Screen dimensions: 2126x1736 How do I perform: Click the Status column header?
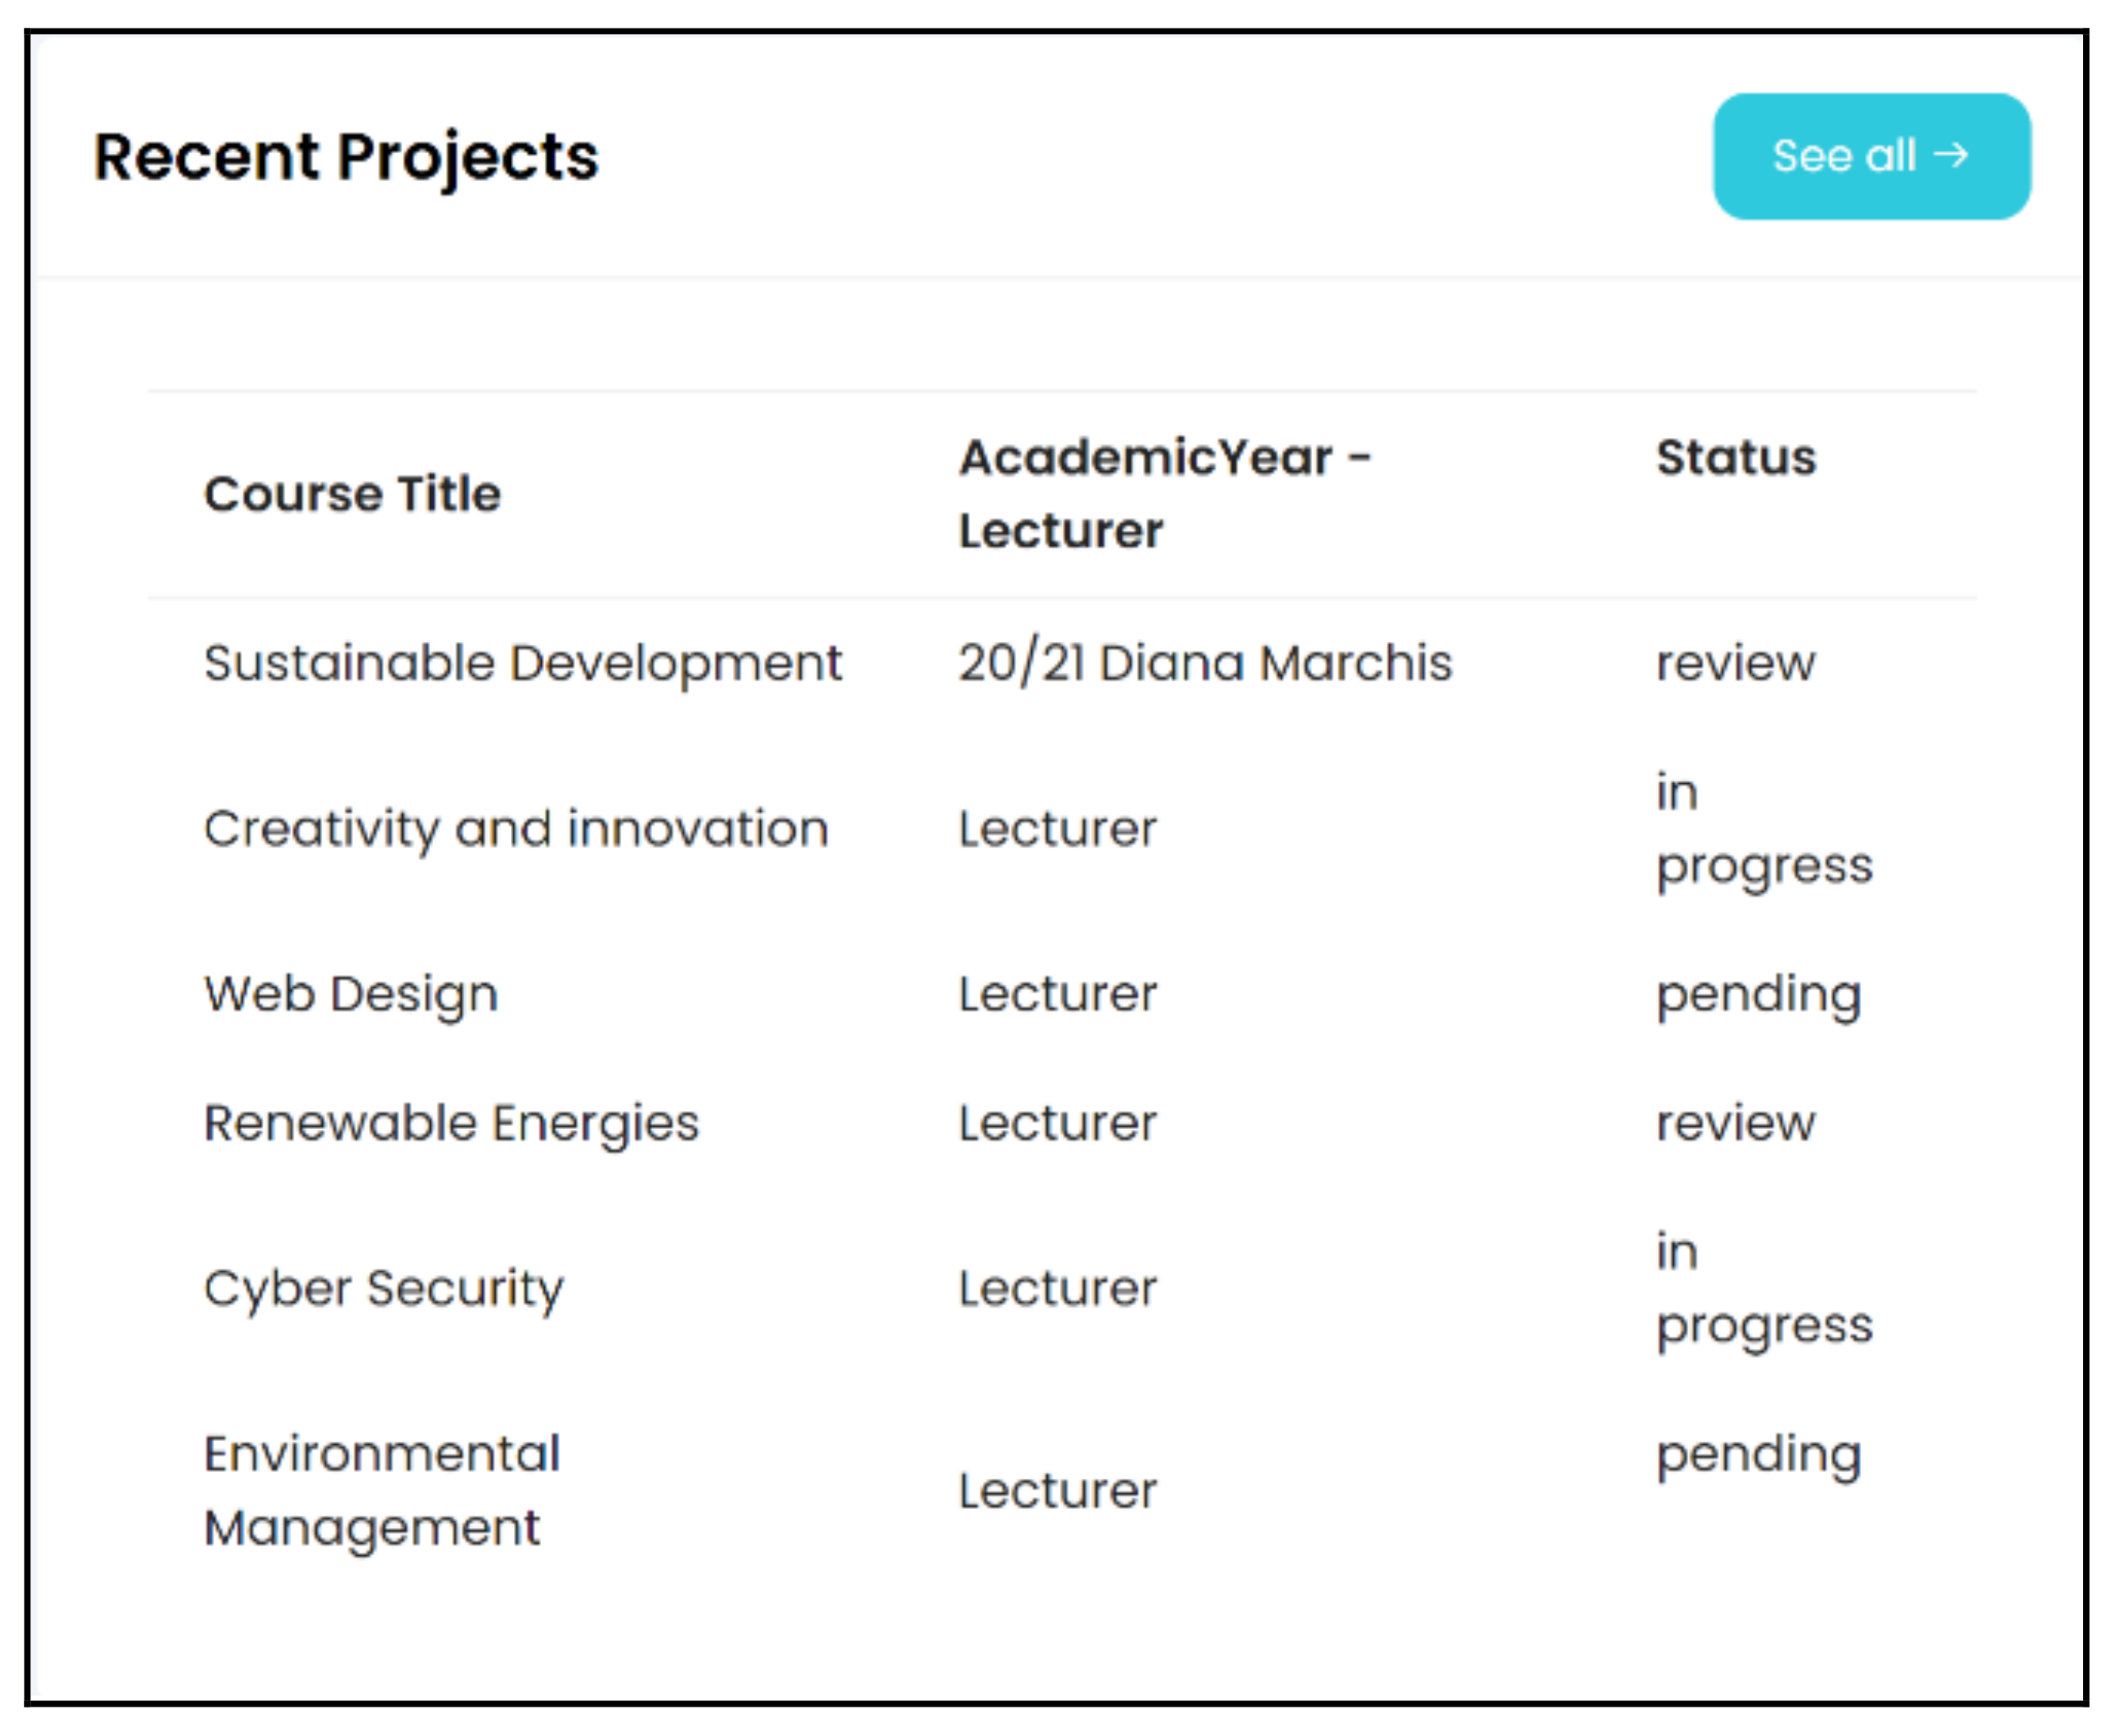[1736, 458]
